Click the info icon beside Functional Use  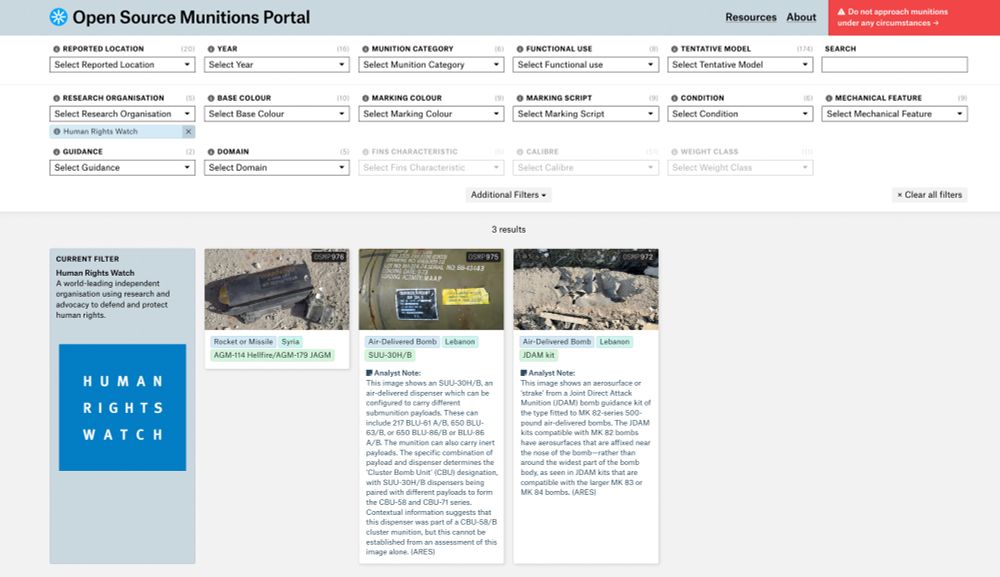pos(520,49)
